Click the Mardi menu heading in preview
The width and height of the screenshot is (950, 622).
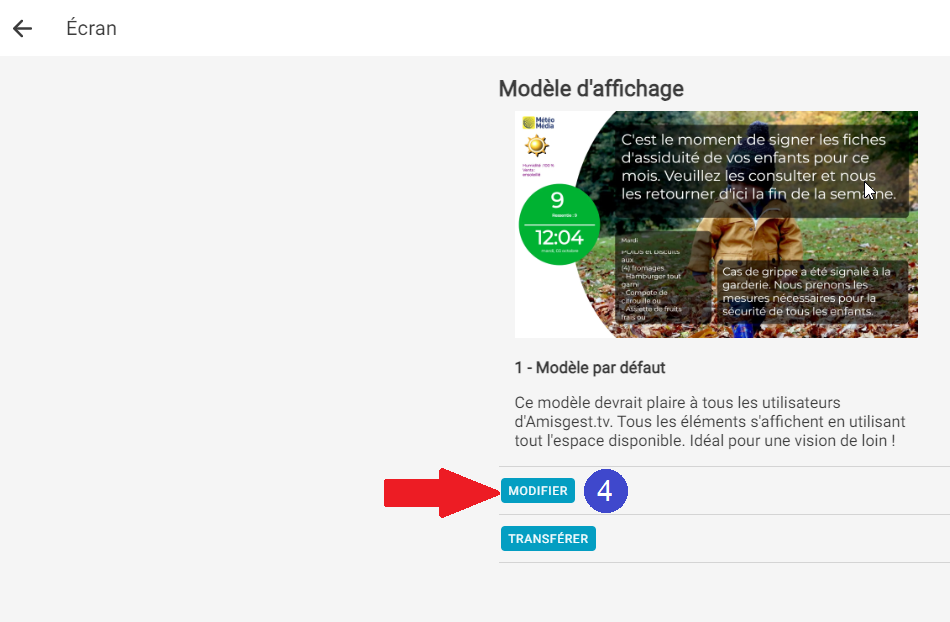(x=629, y=240)
